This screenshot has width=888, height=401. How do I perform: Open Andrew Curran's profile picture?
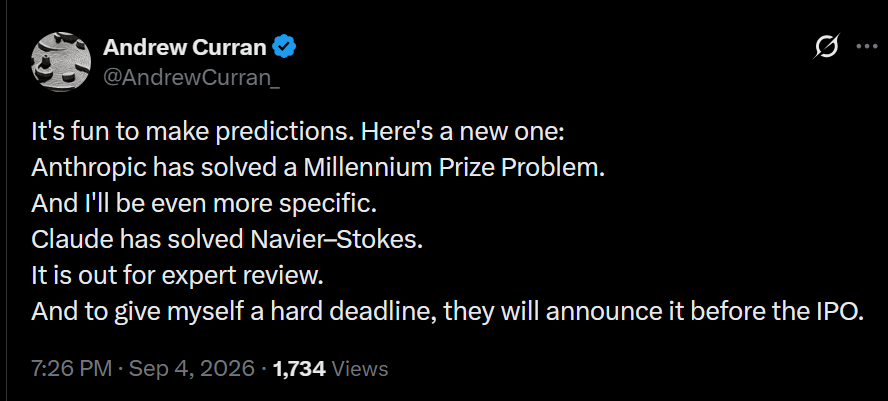61,62
